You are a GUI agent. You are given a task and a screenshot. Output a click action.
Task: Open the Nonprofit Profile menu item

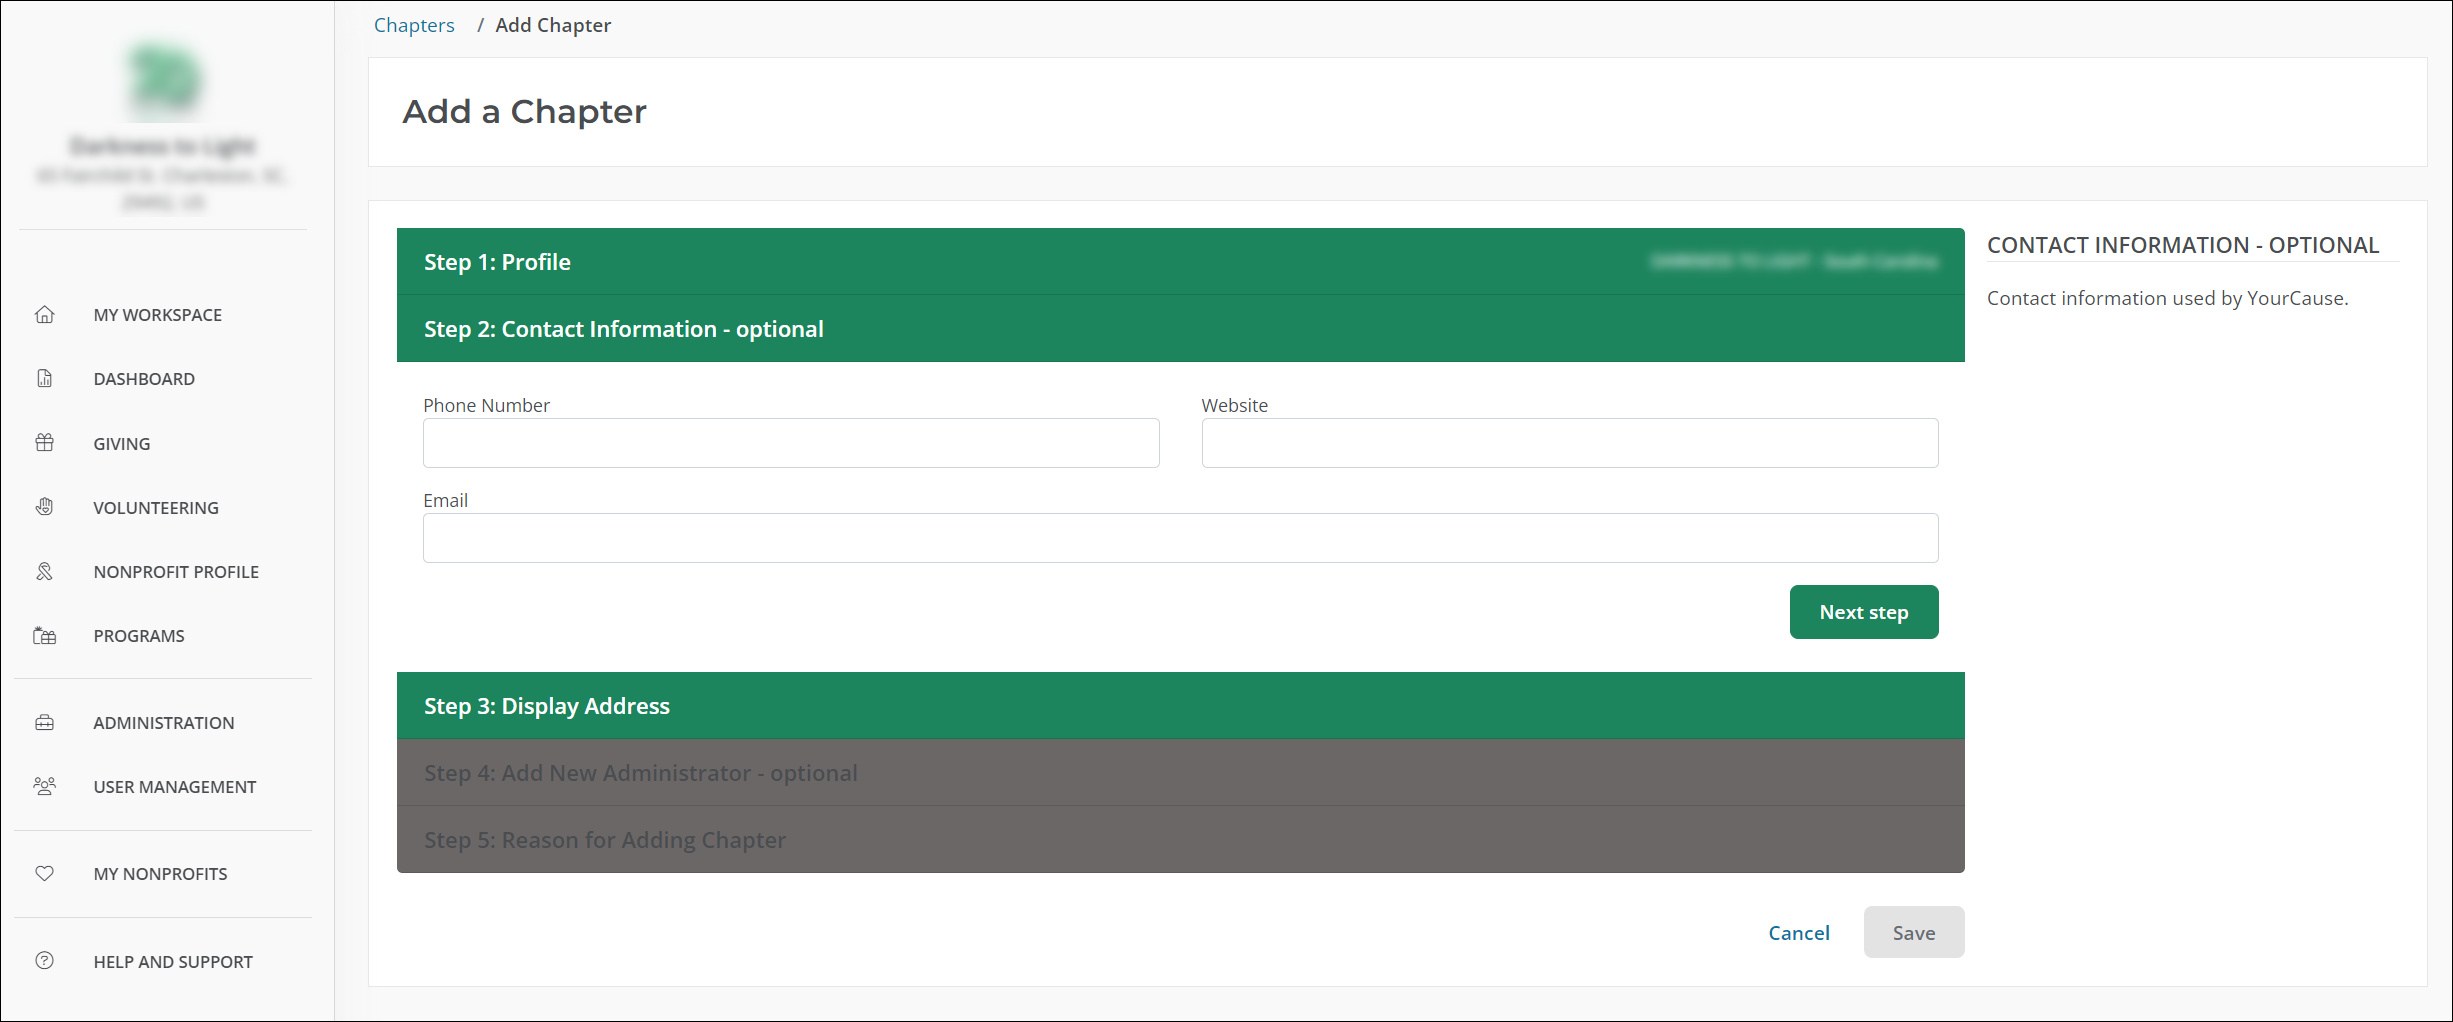(x=176, y=572)
